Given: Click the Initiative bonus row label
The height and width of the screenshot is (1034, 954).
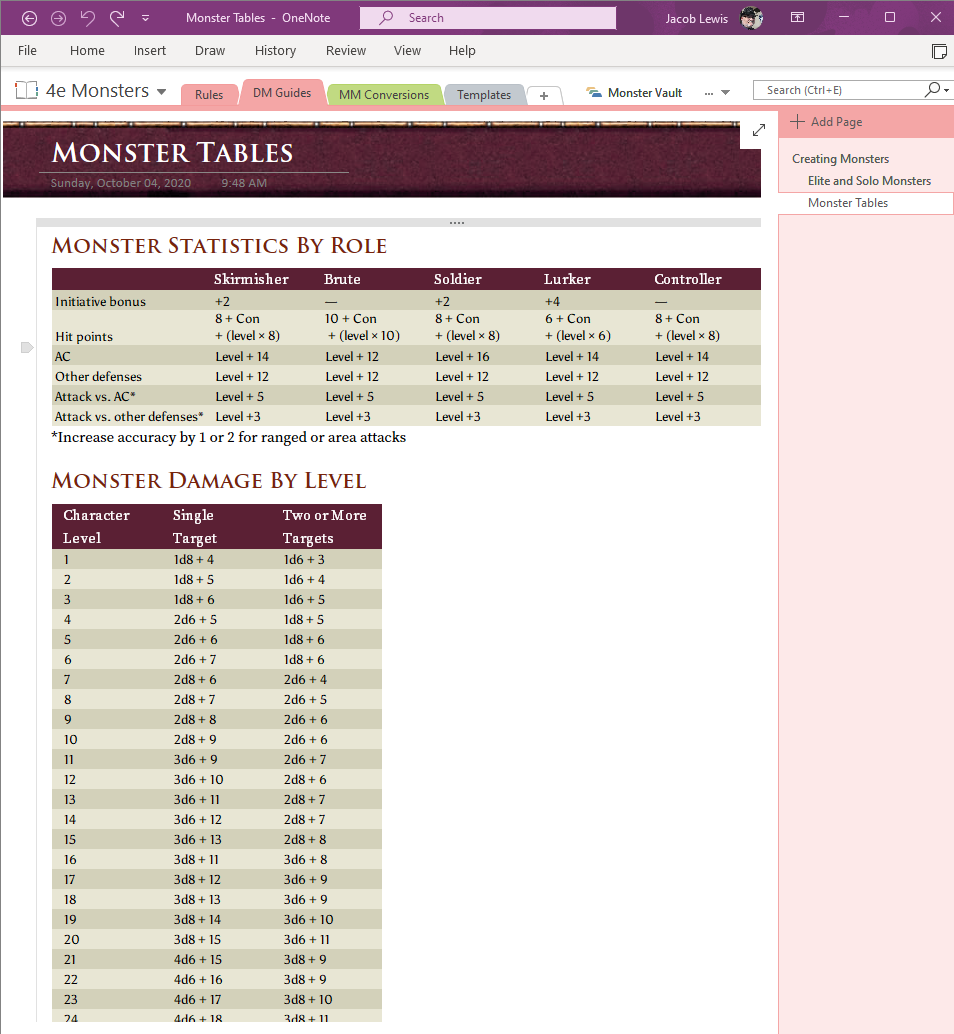Looking at the screenshot, I should [x=100, y=301].
